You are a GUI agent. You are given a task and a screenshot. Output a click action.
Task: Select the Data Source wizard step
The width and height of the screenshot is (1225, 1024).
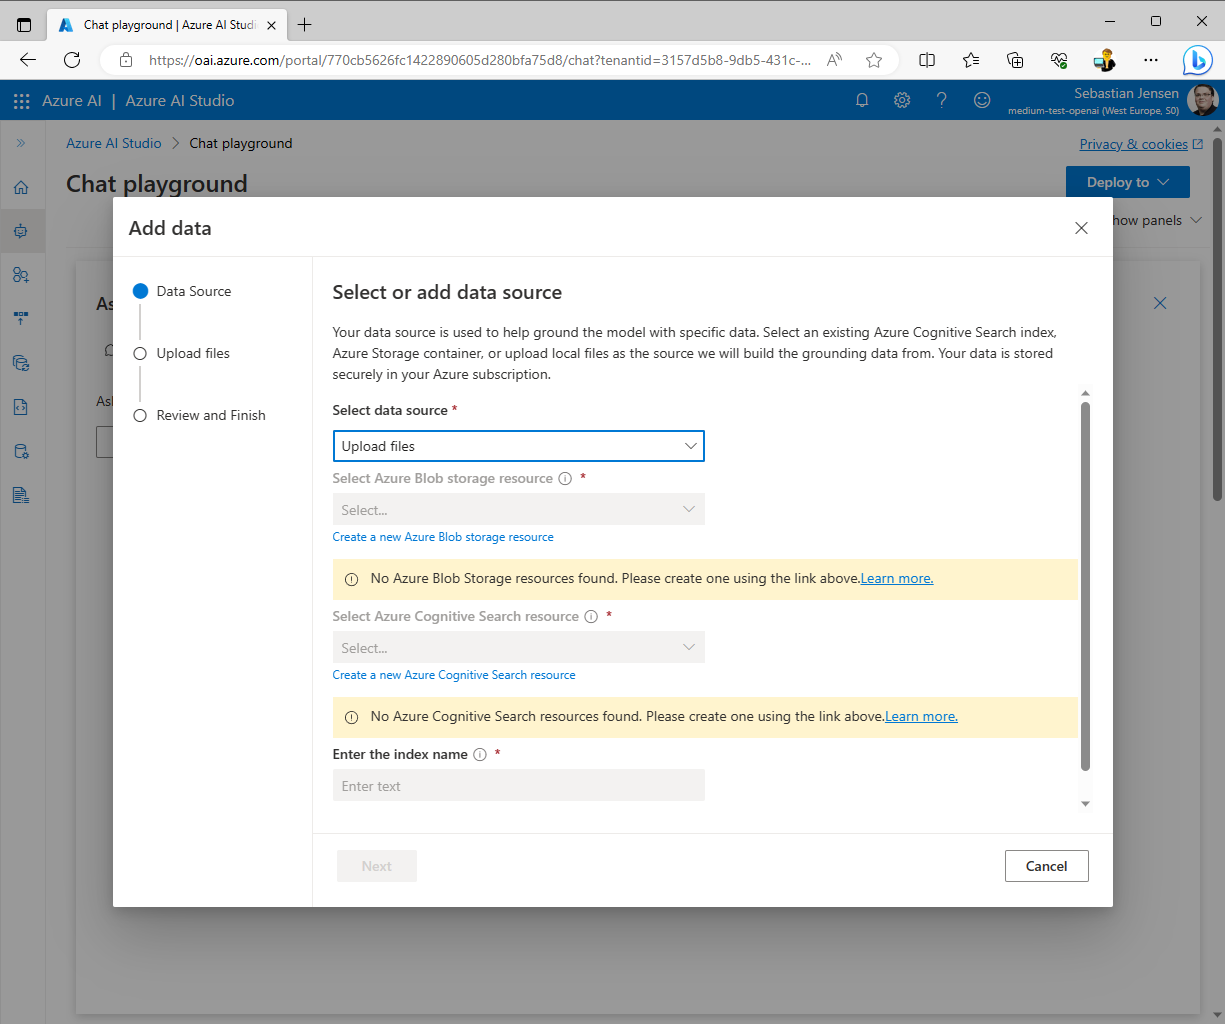[x=193, y=291]
